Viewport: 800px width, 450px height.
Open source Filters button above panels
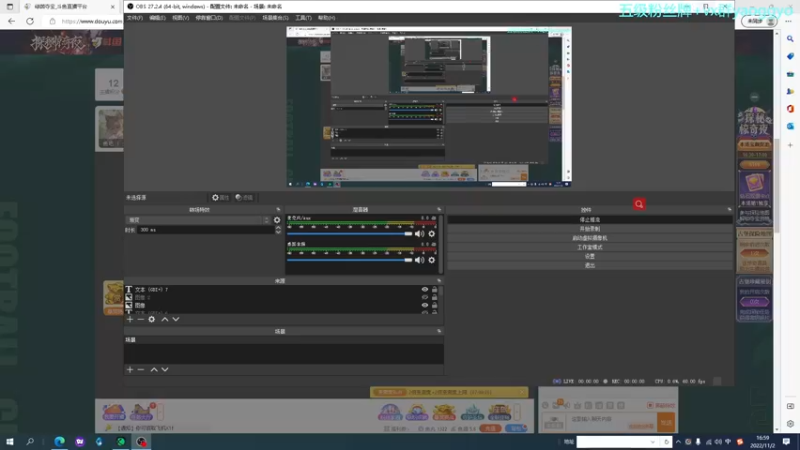coord(244,198)
